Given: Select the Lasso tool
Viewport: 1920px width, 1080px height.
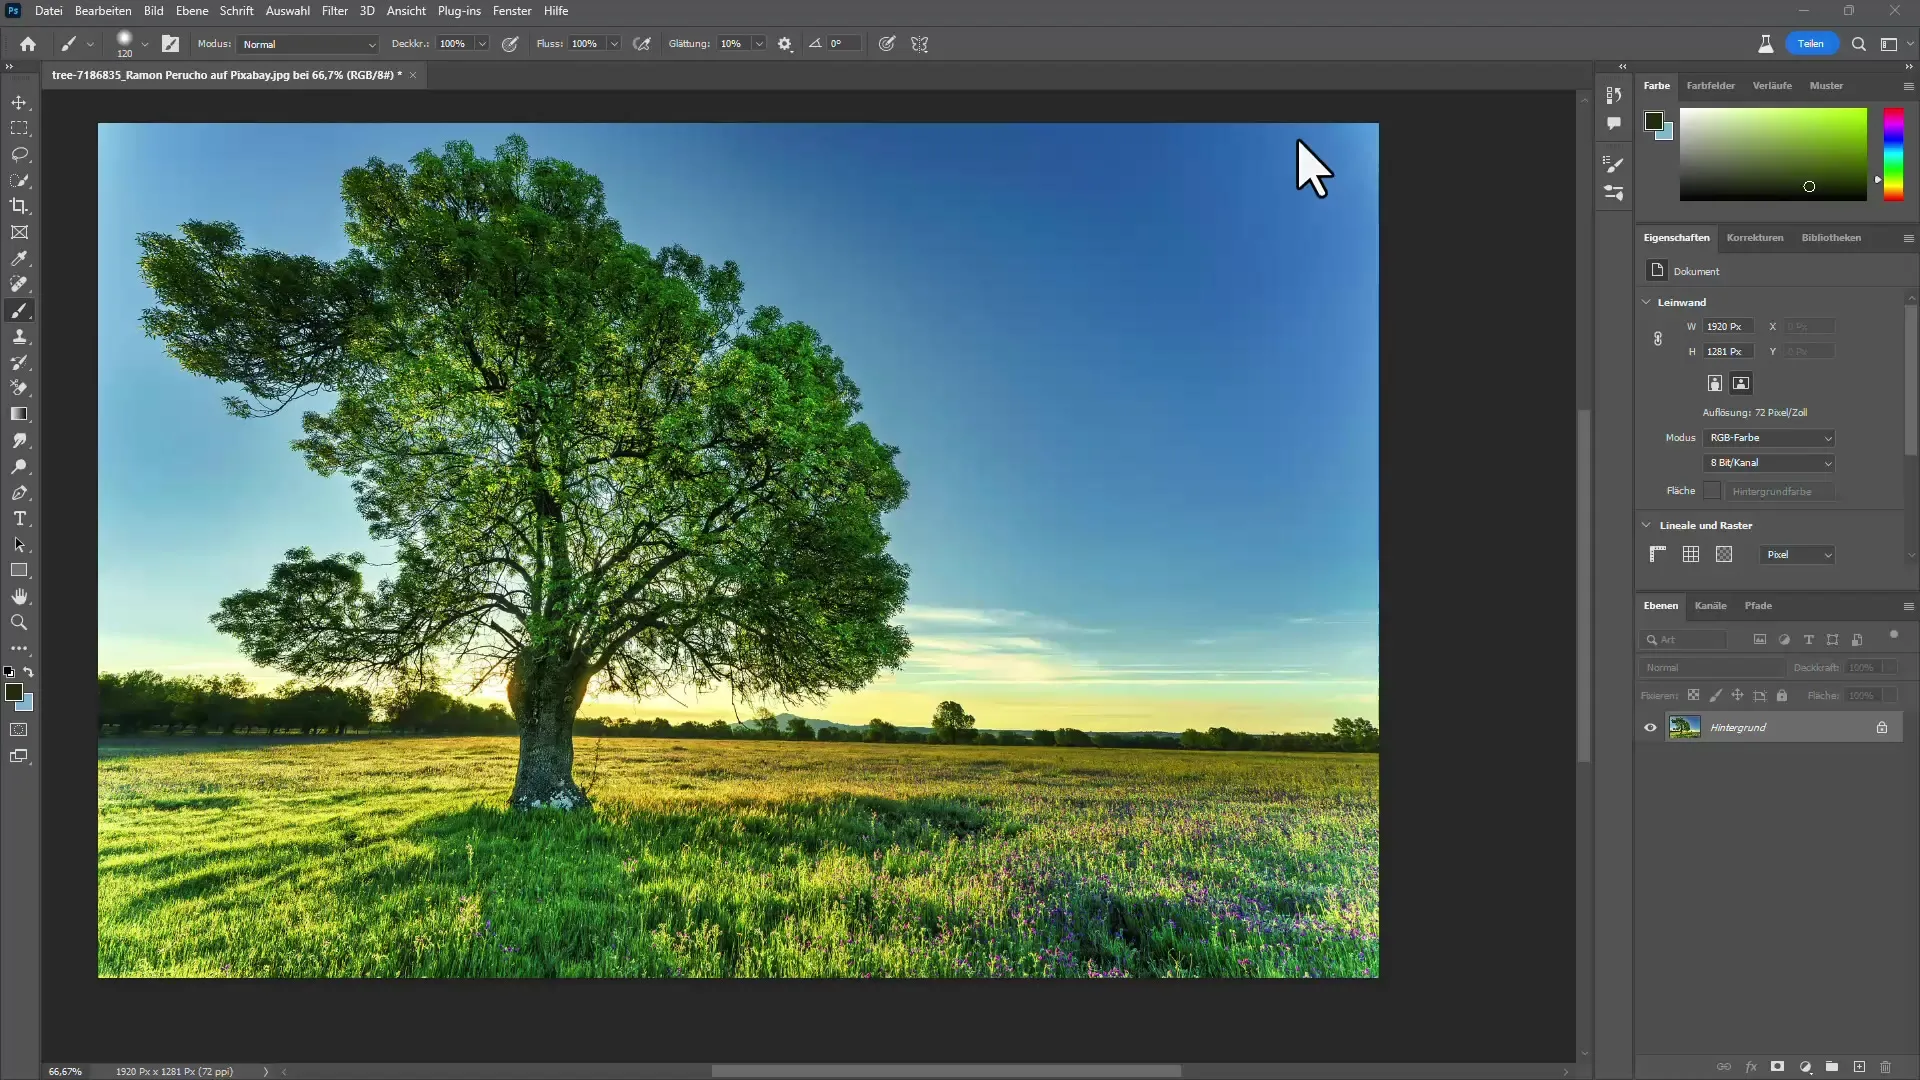Looking at the screenshot, I should pyautogui.click(x=20, y=154).
